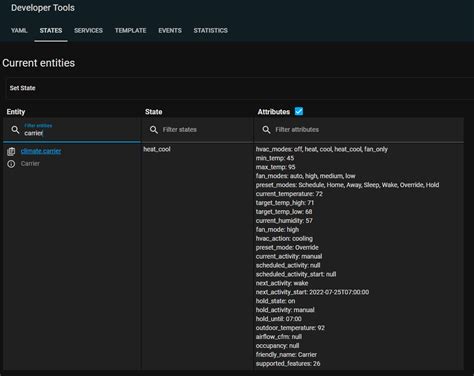Open the SERVICES tab

(88, 31)
